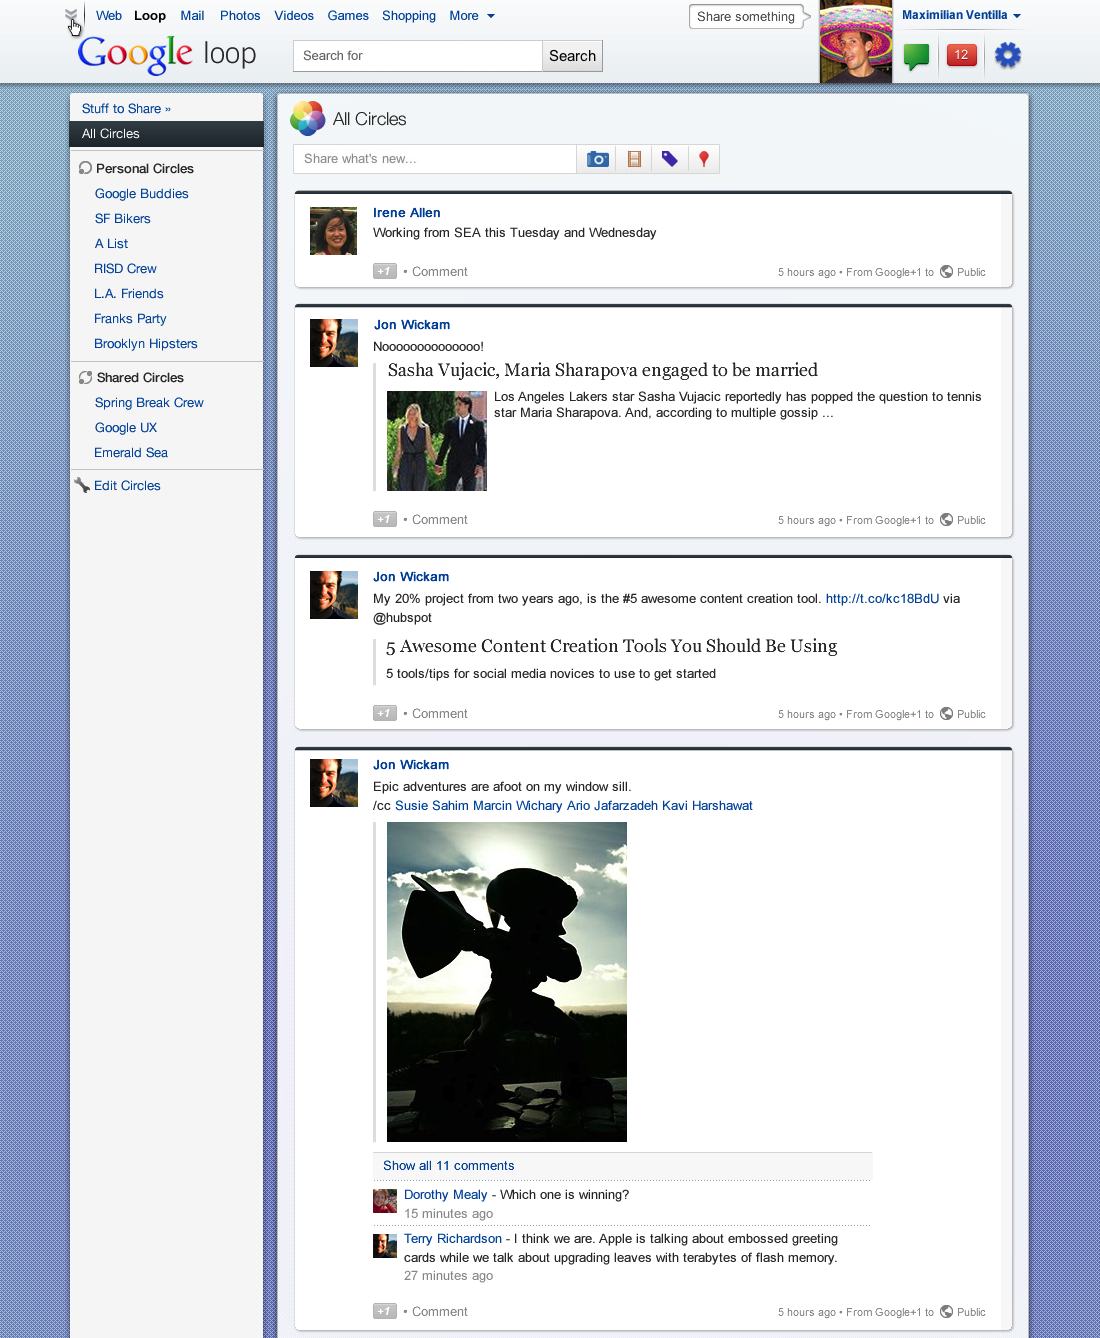
Task: Click the Shared Circles icon in sidebar
Action: coord(85,377)
